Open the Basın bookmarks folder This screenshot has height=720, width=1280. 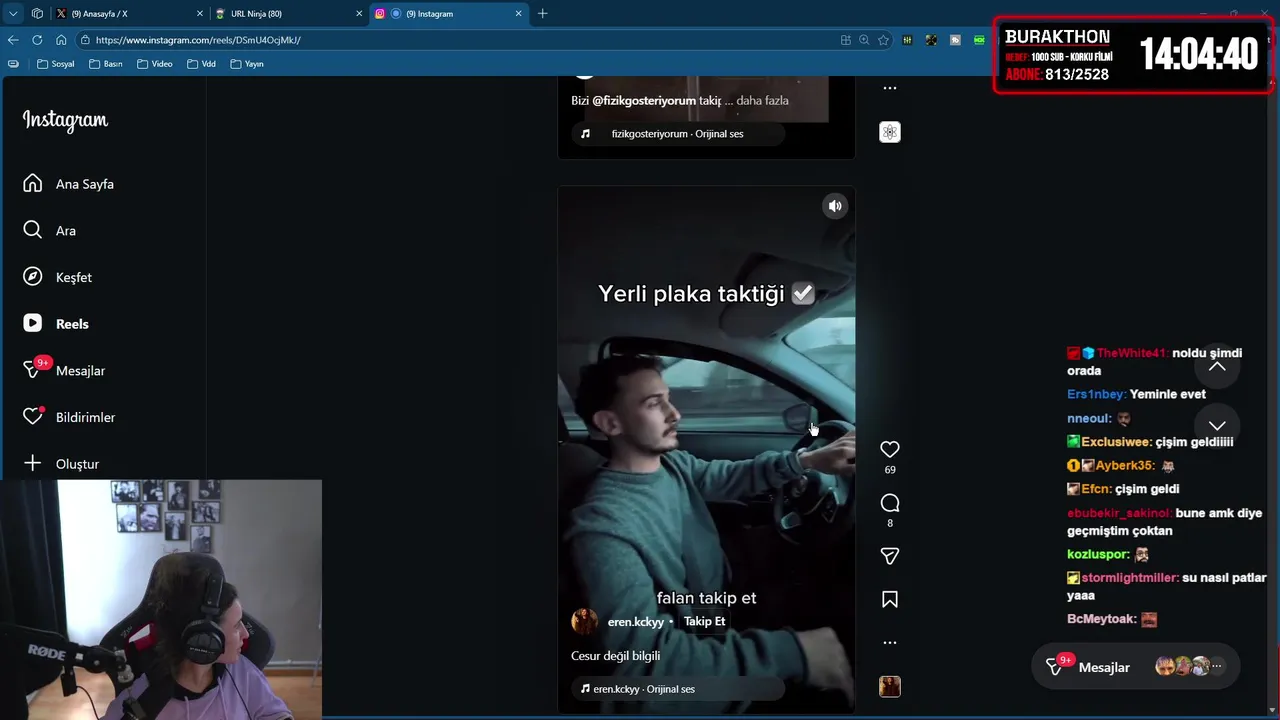[x=106, y=64]
